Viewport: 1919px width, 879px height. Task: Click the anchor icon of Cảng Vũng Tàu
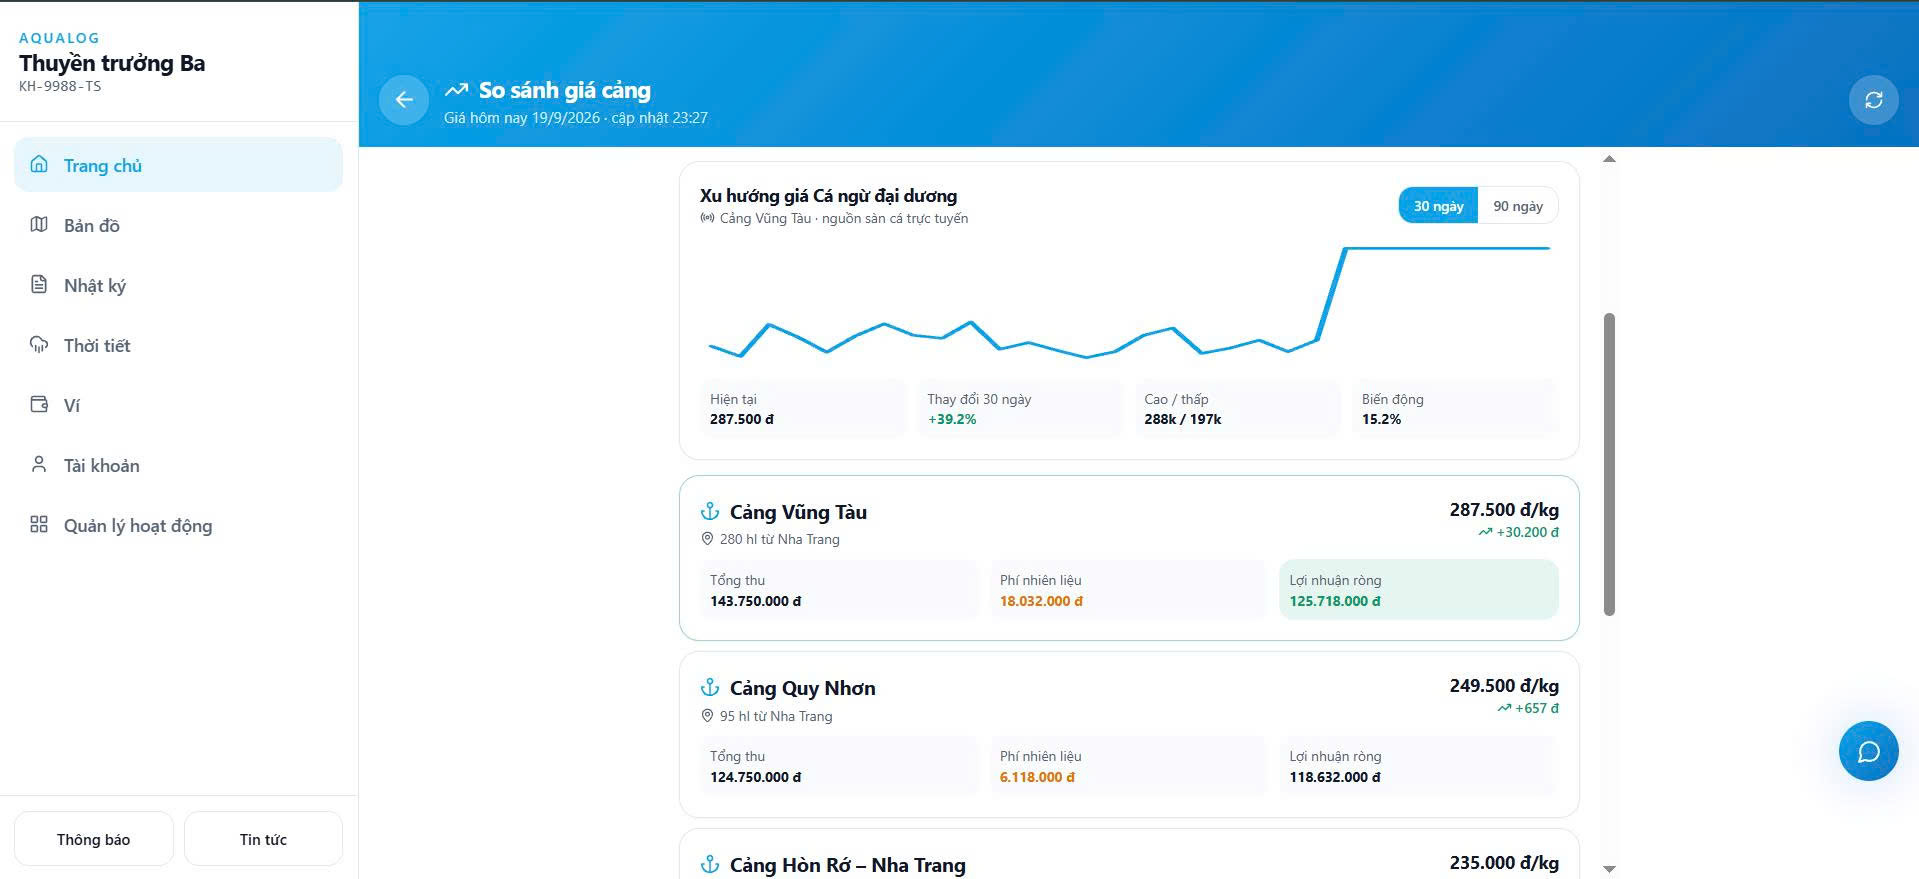[x=710, y=512]
